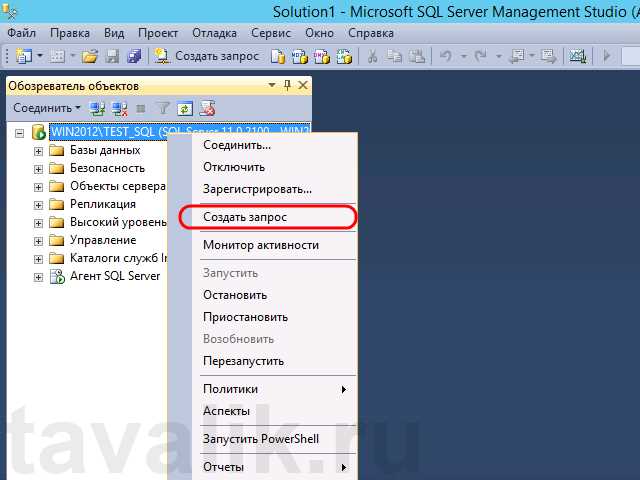The image size is (640, 480).
Task: Expand the Репликация folder
Action: point(38,205)
